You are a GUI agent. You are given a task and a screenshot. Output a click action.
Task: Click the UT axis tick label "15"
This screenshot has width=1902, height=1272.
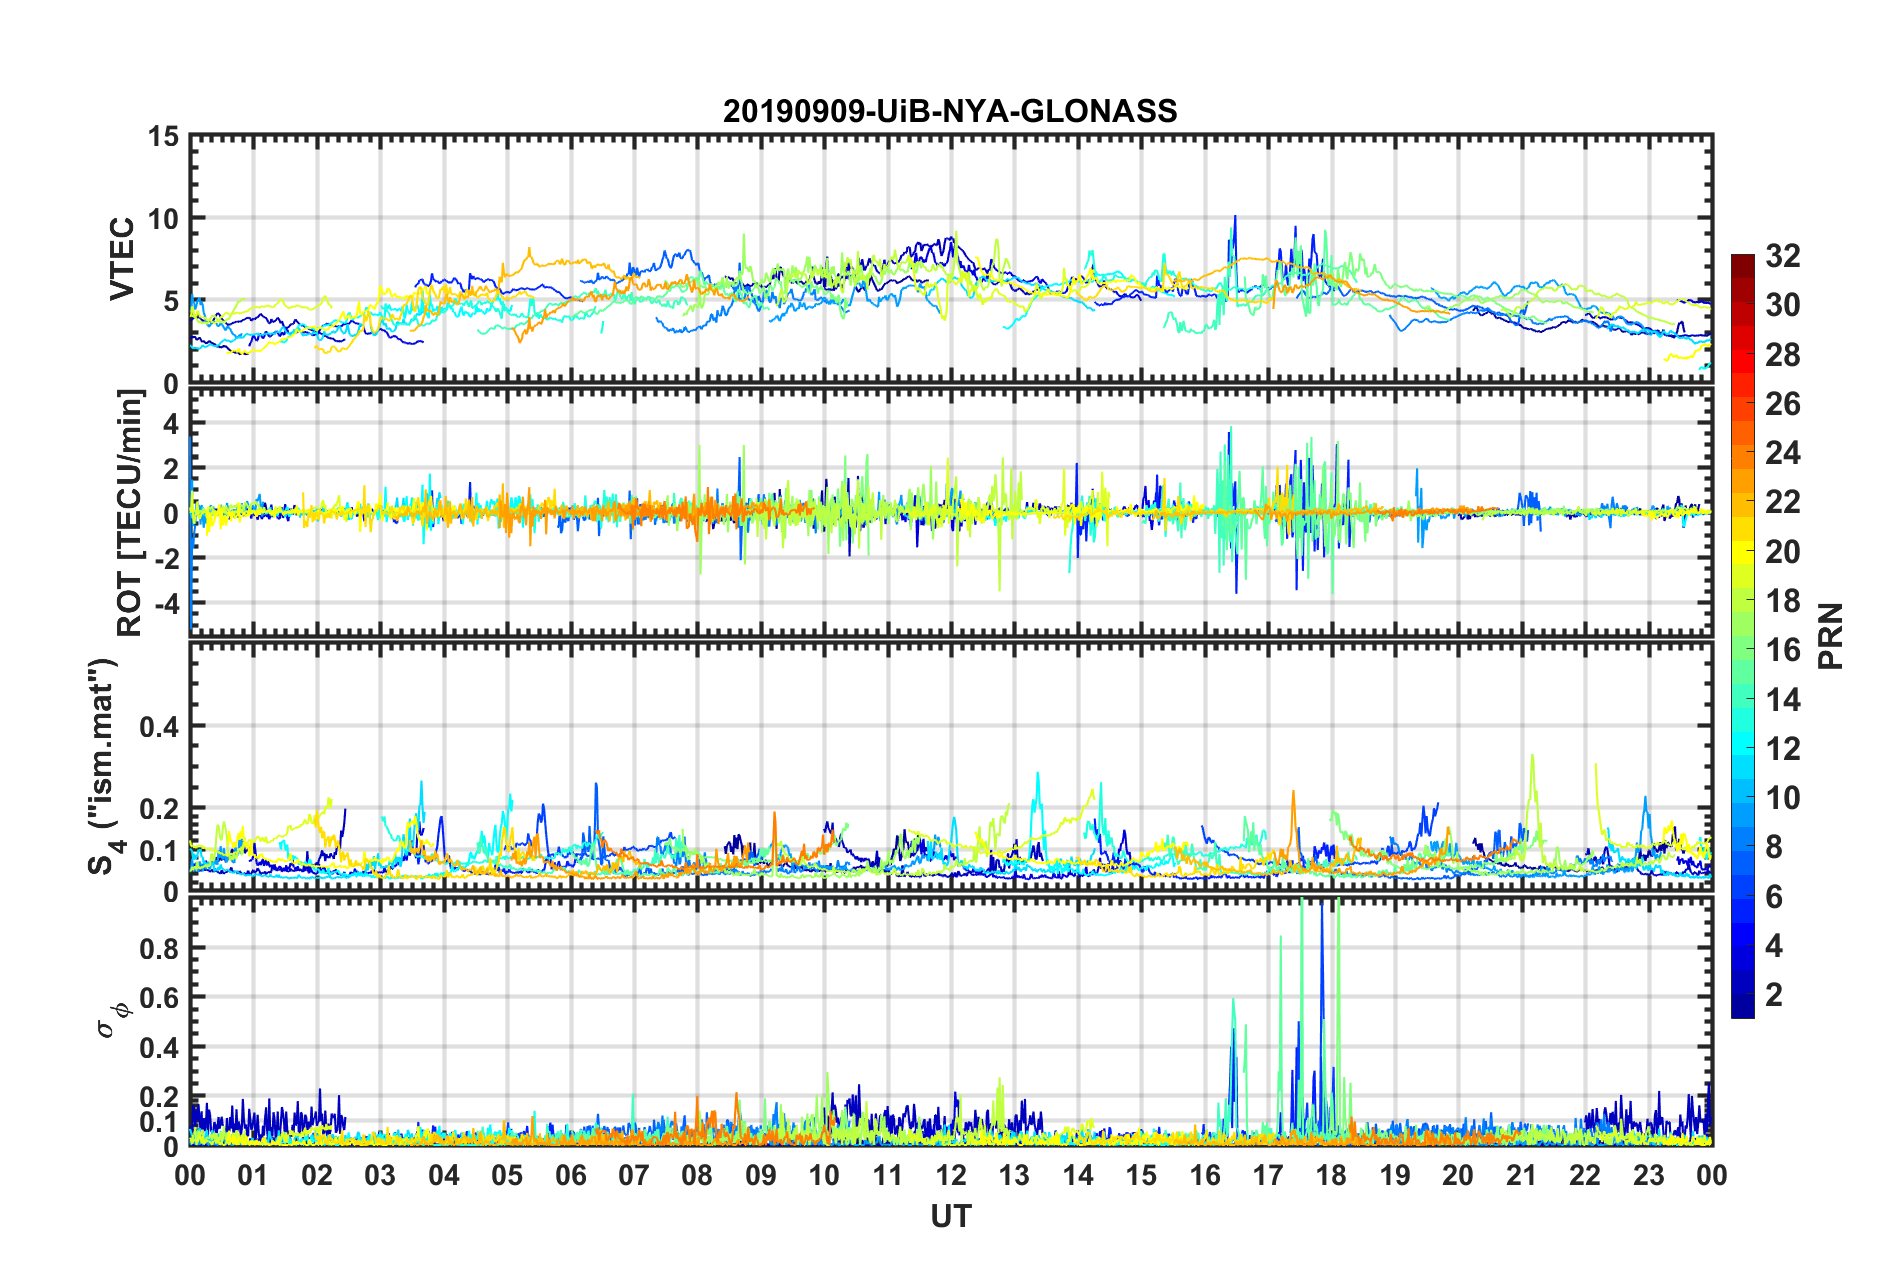coord(1141,1175)
